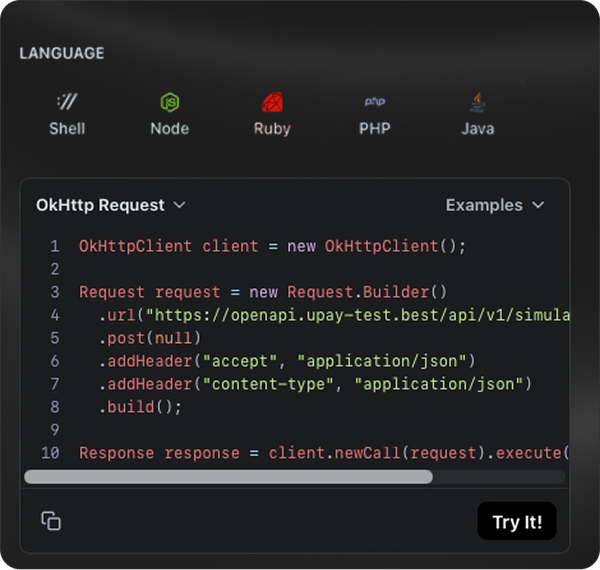Click the code line 'OkHttpClient client = new OkHttpClient();'
Image resolution: width=600 pixels, height=570 pixels.
[272, 246]
